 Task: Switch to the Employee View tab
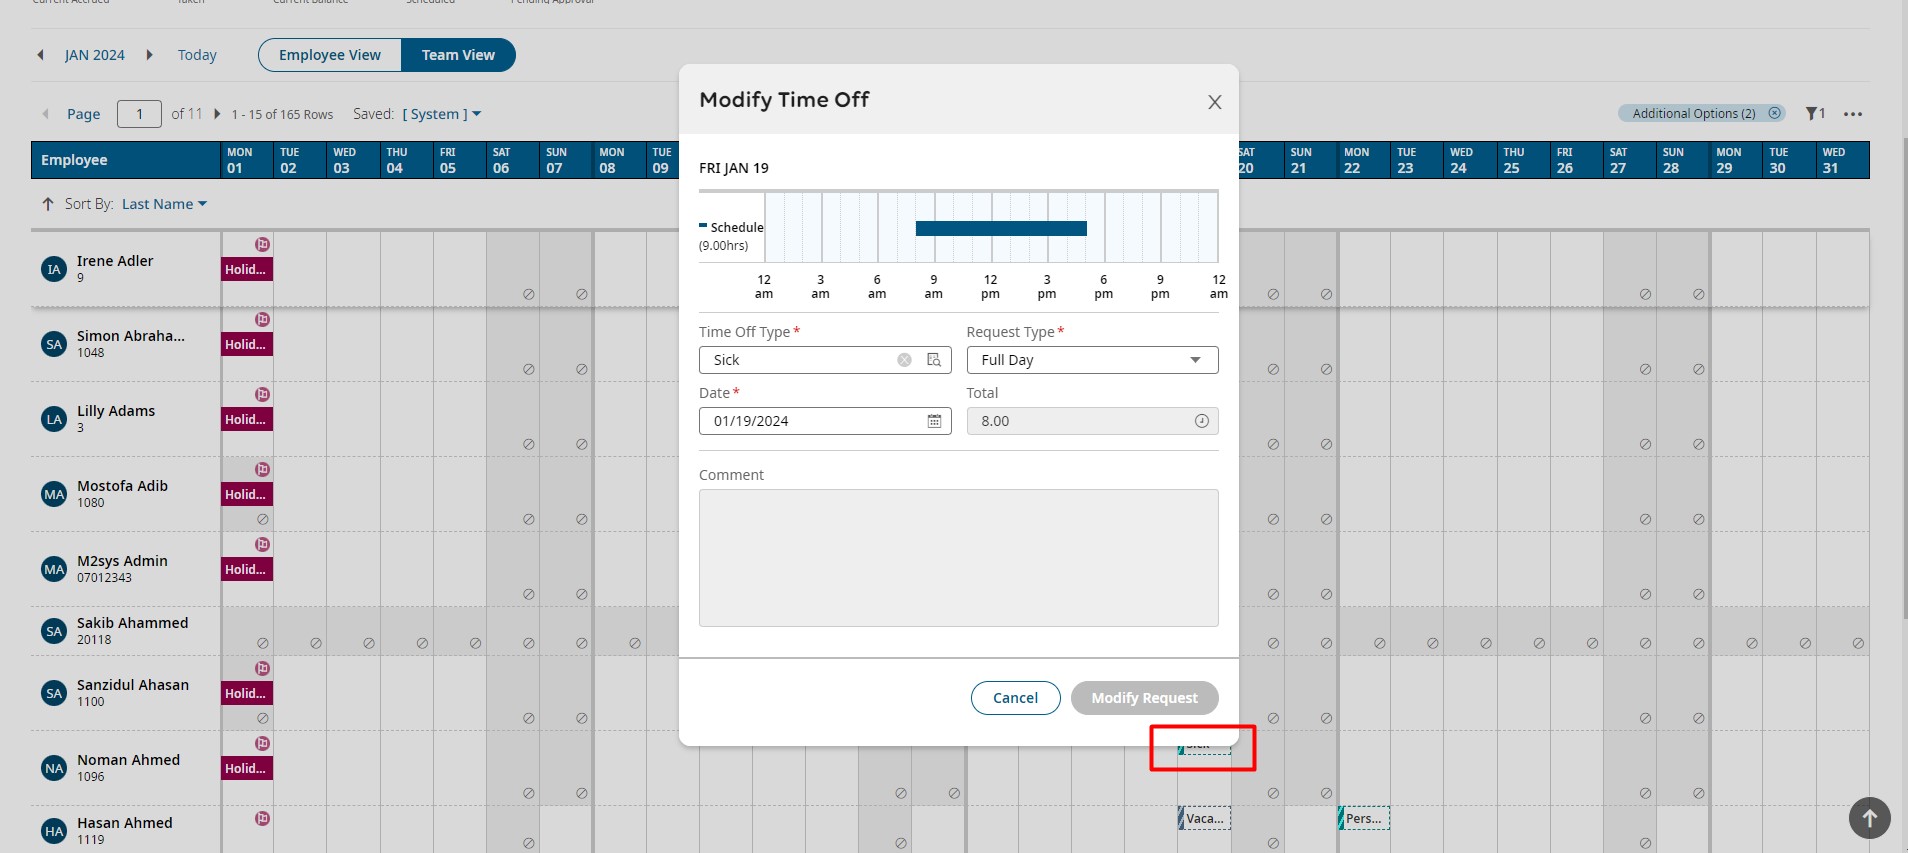330,55
